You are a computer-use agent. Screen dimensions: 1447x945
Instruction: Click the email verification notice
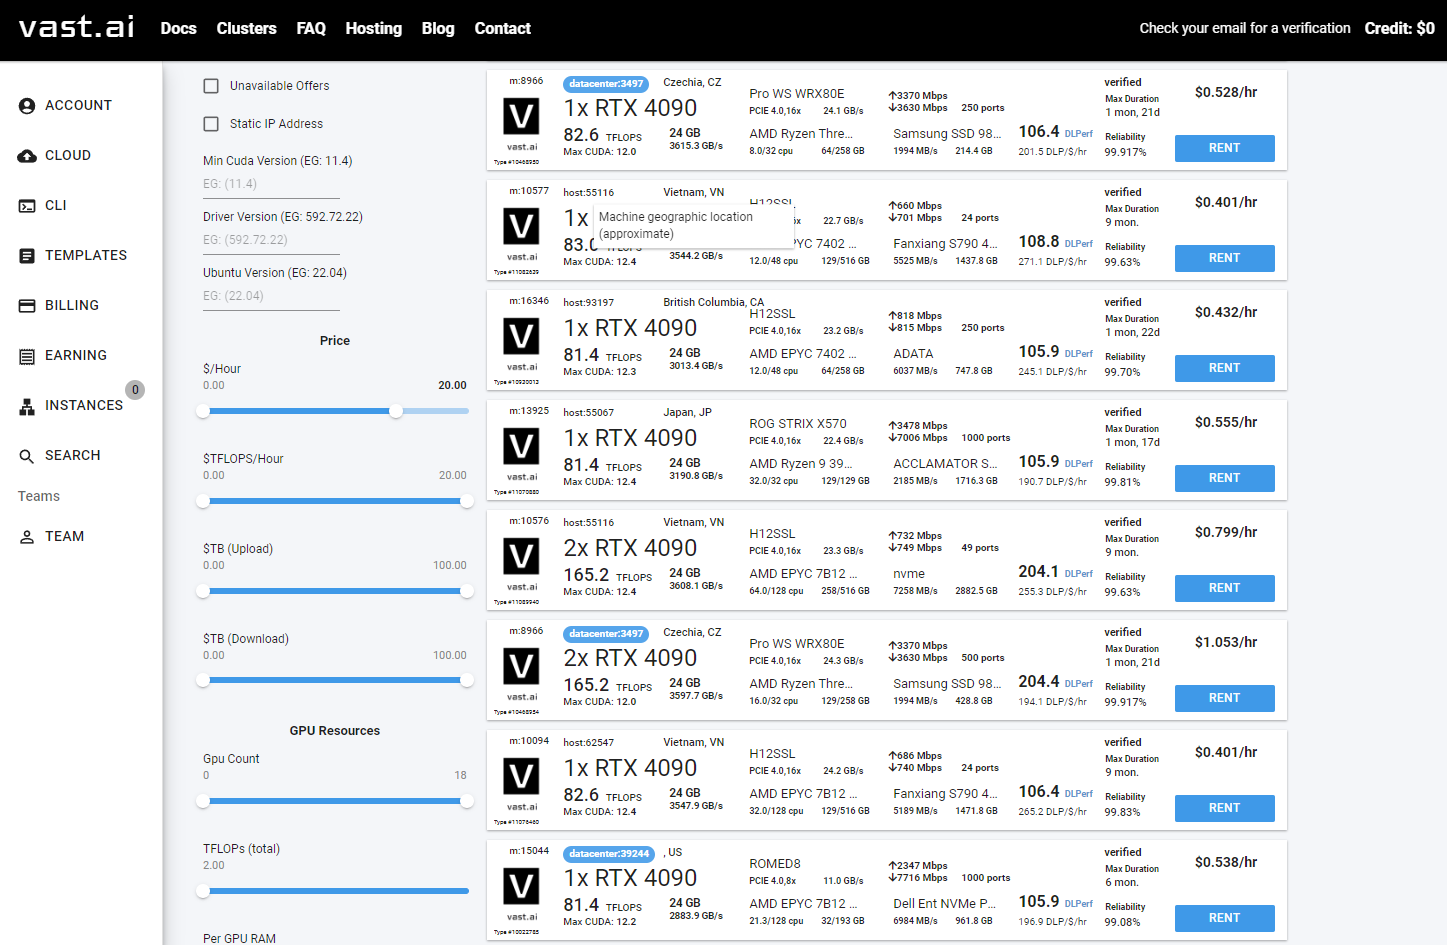[x=1245, y=29]
